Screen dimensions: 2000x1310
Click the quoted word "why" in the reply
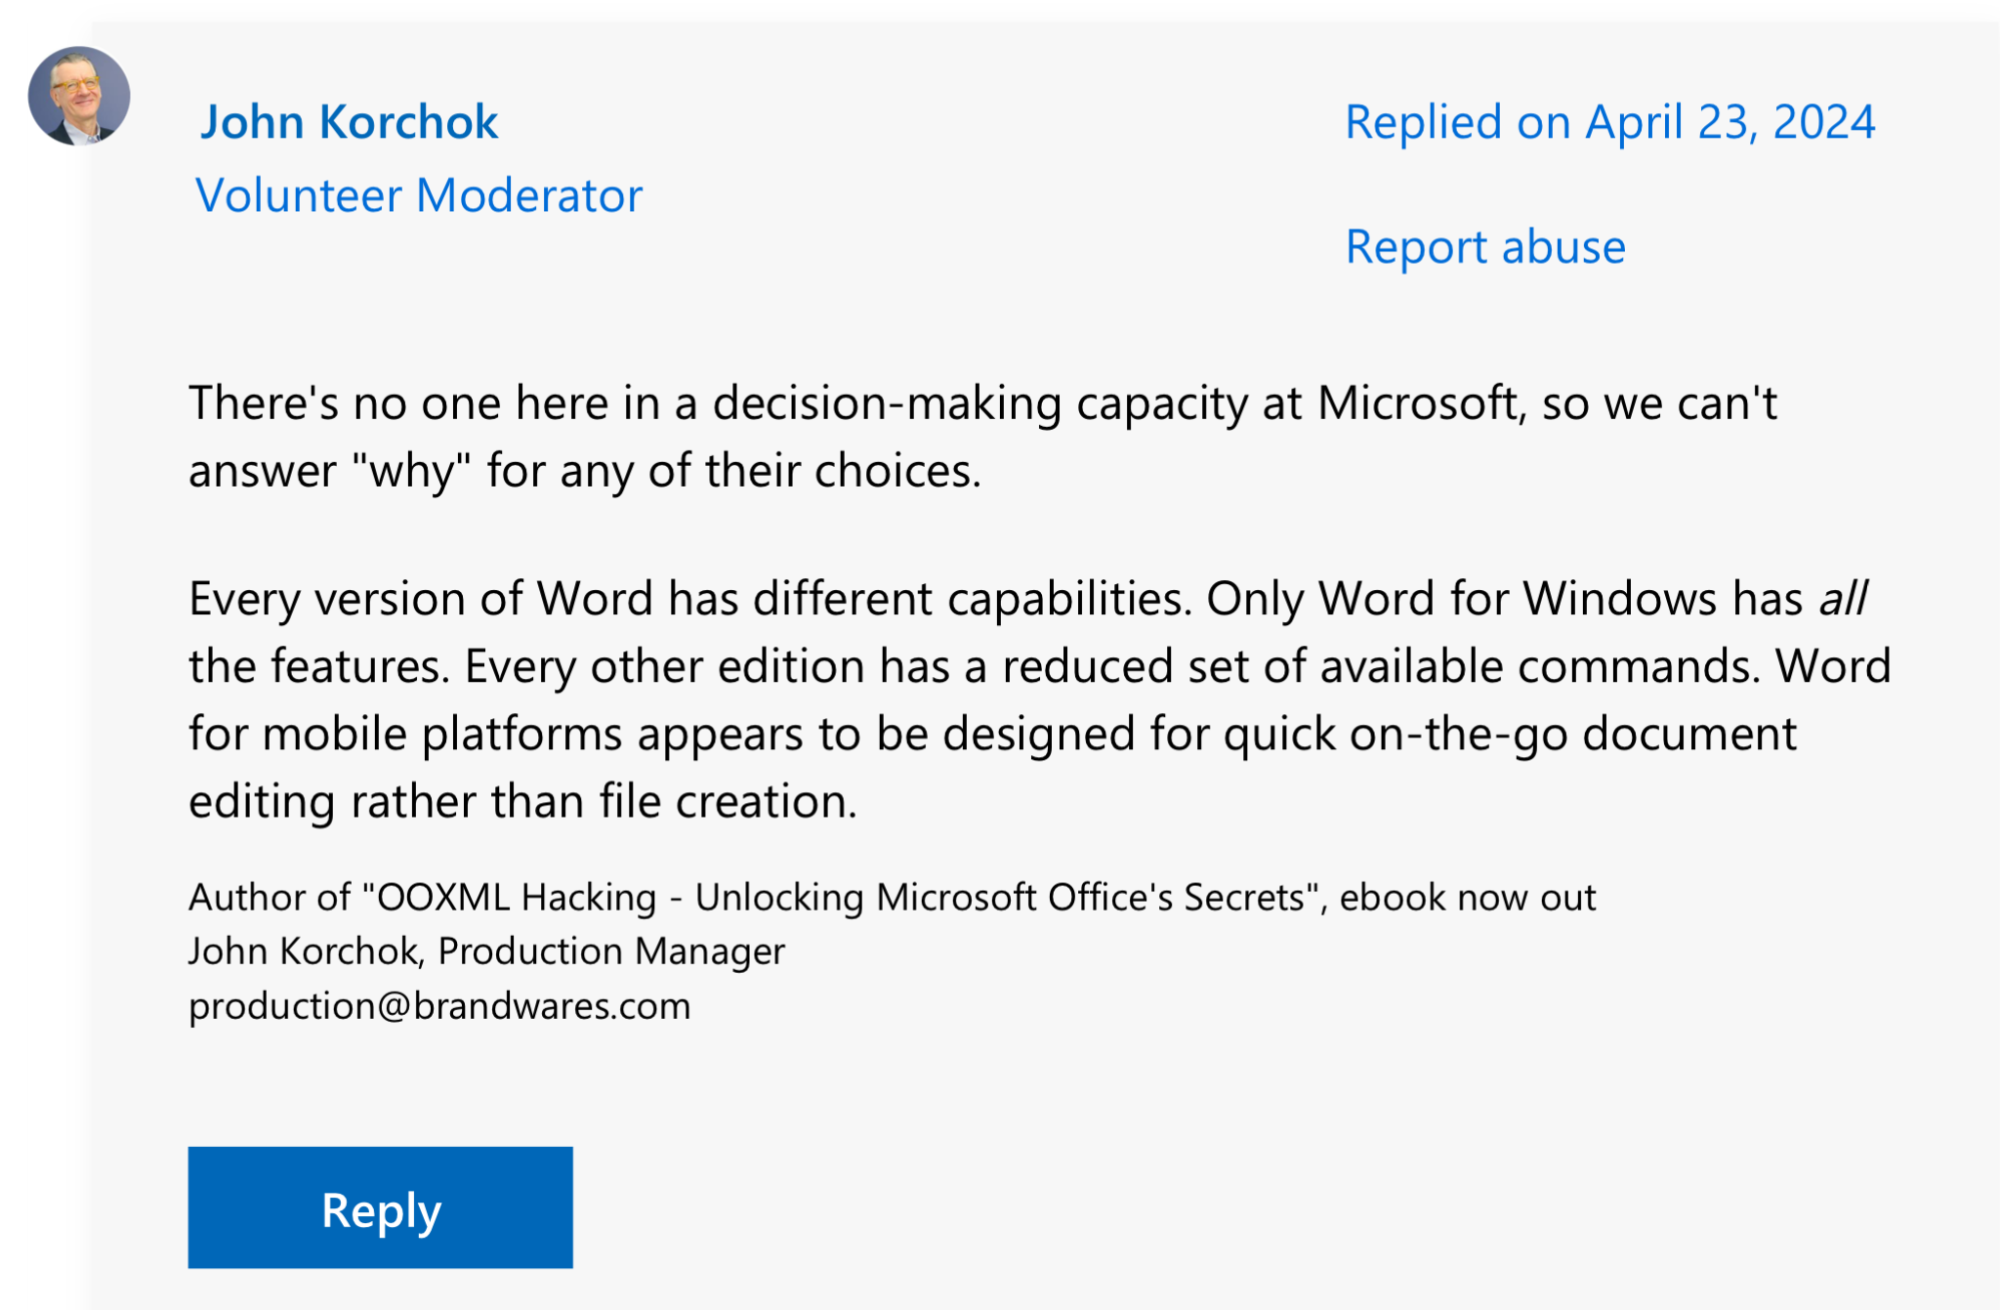click(x=411, y=471)
